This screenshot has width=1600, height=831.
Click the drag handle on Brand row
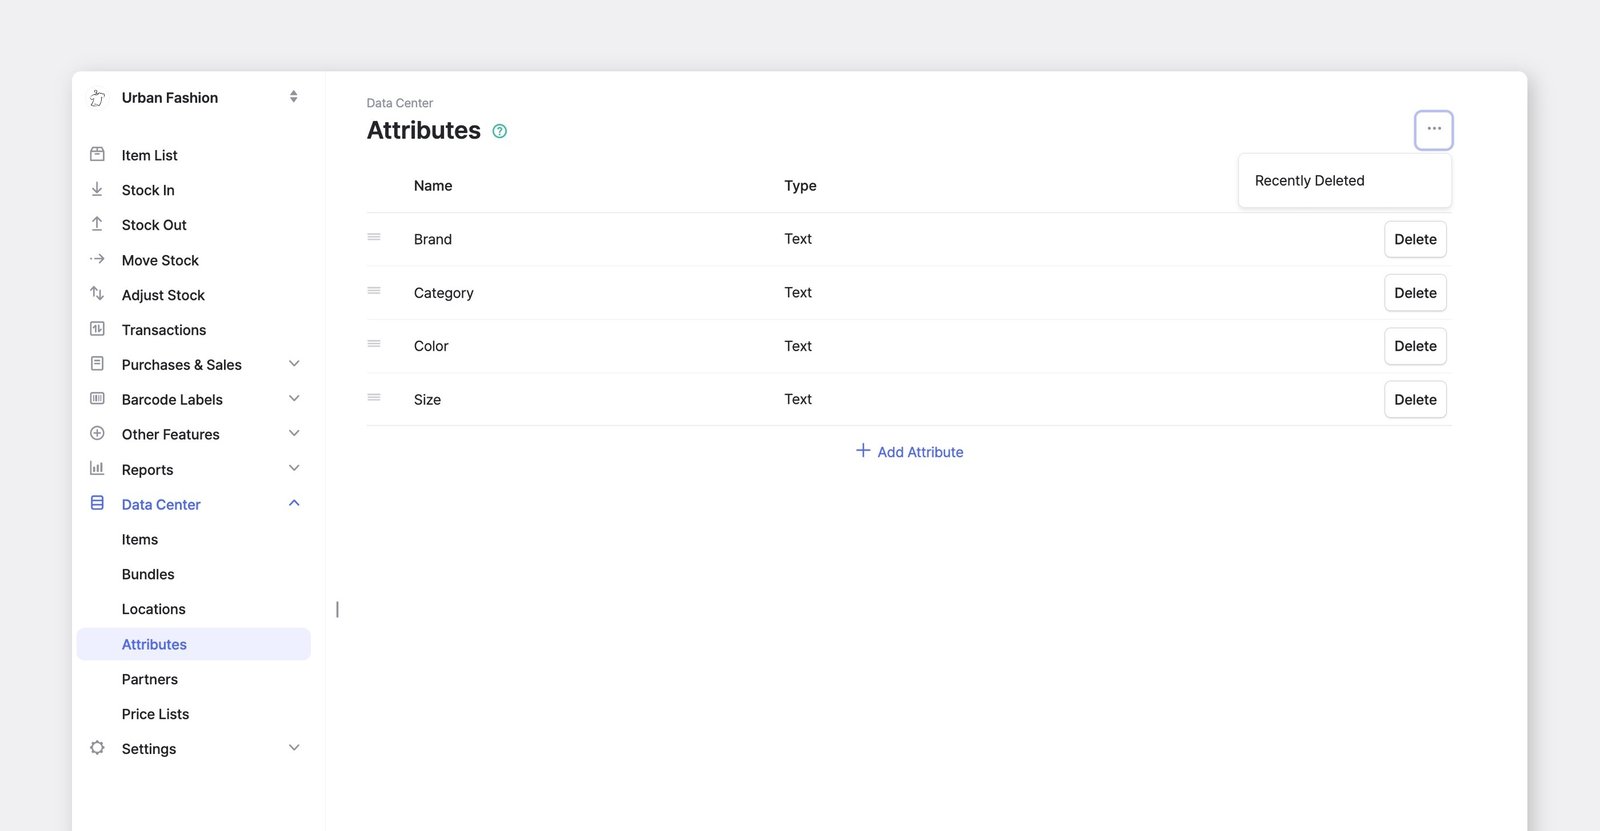(x=374, y=238)
